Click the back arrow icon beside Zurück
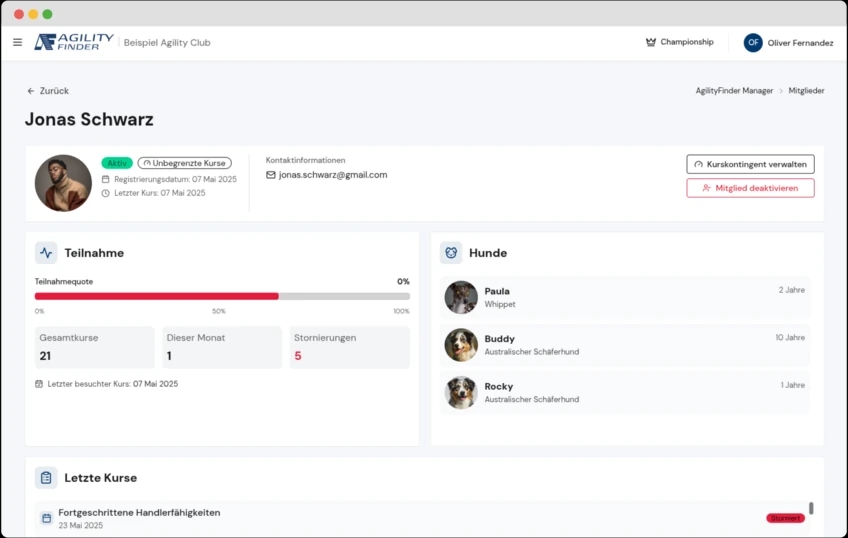 (31, 91)
